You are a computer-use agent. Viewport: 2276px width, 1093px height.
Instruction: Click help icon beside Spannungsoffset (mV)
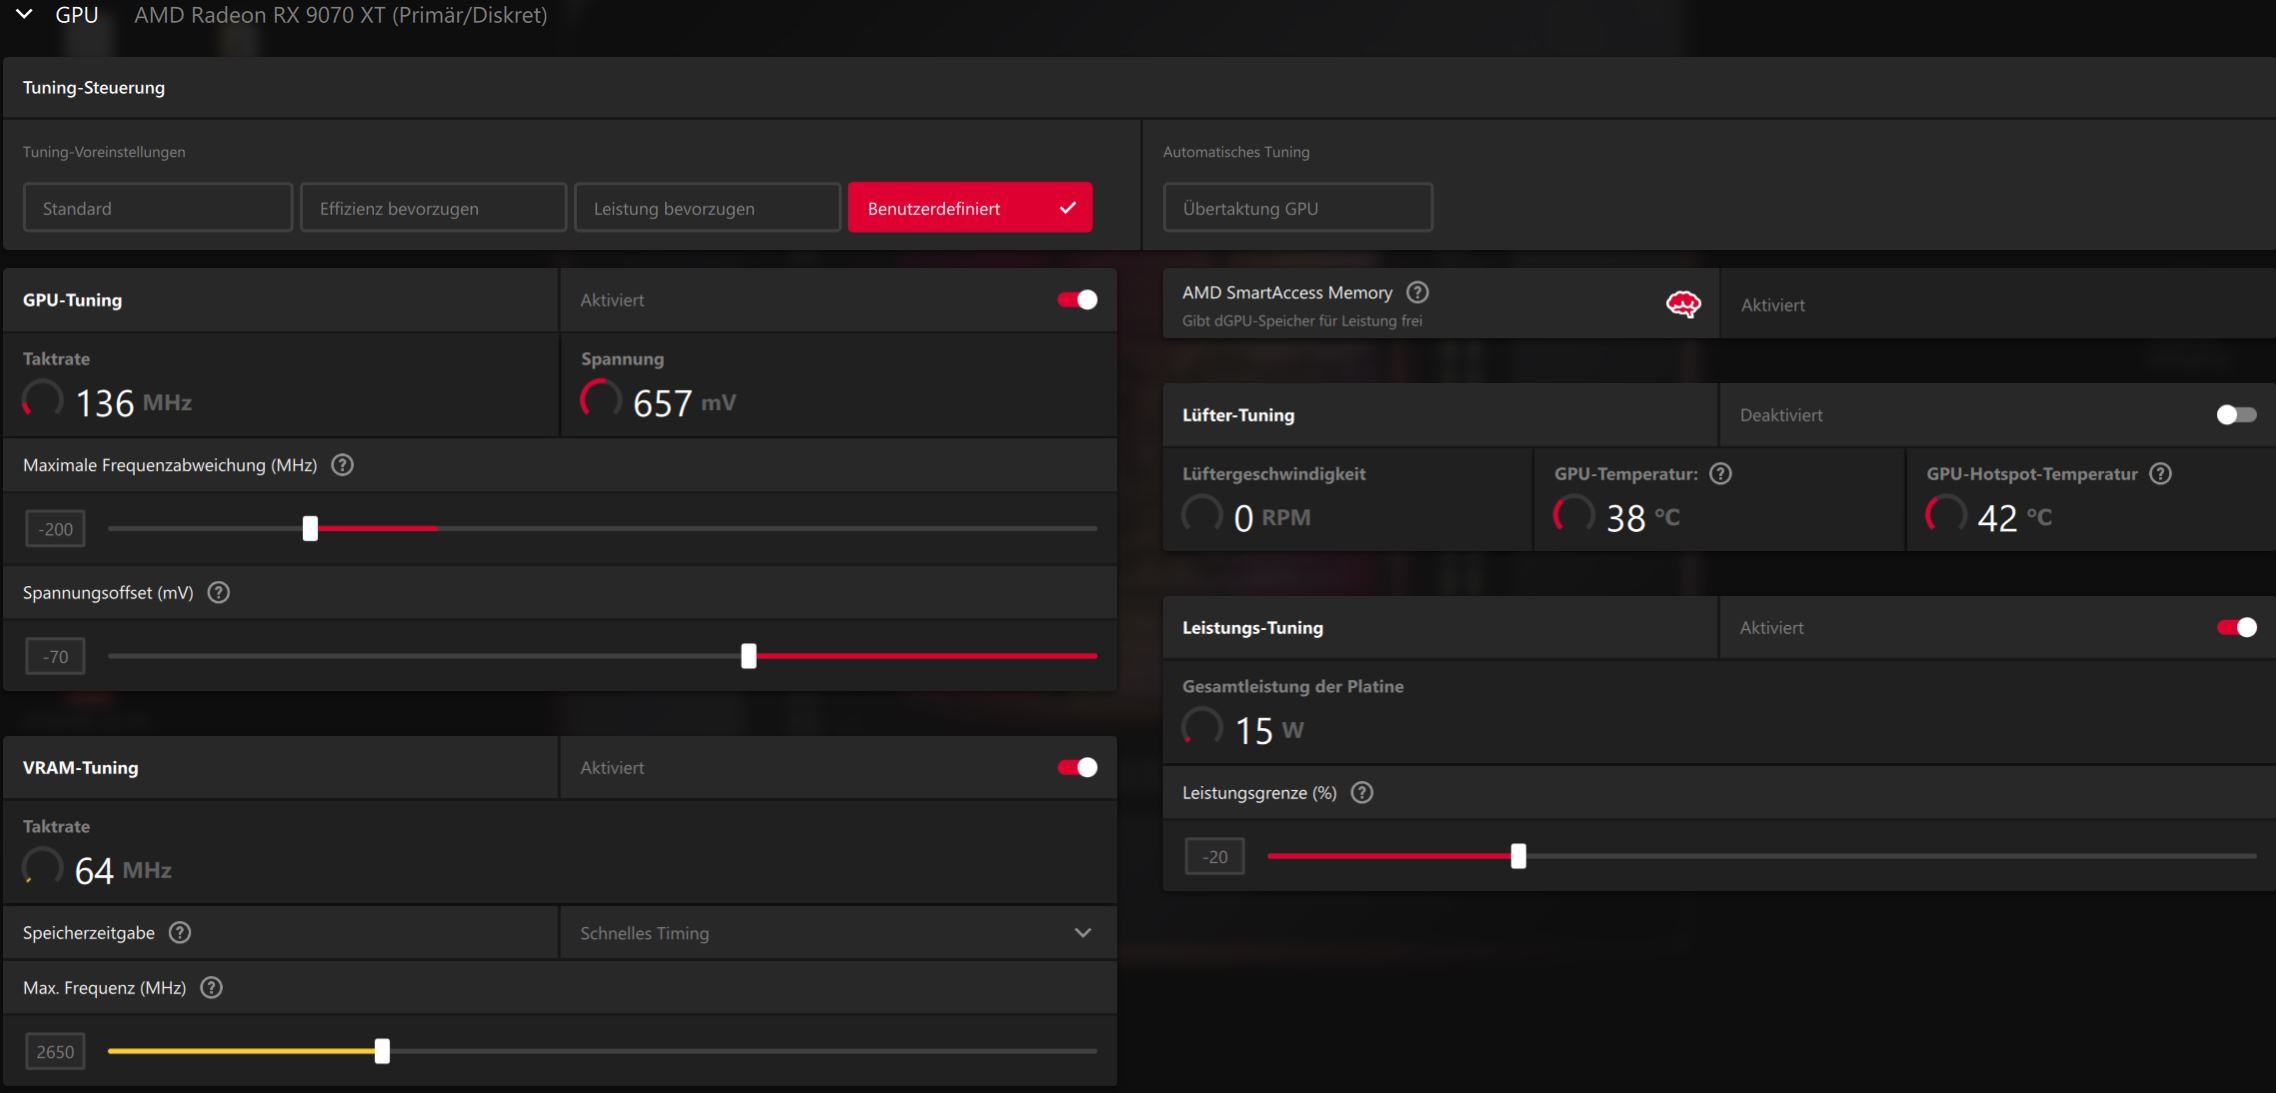coord(218,593)
